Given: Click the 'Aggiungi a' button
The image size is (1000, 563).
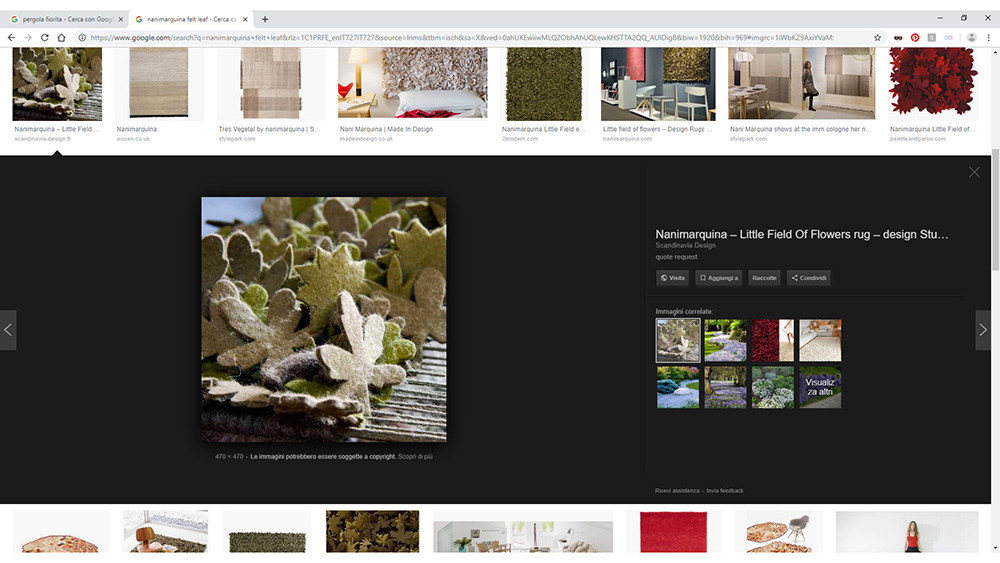Looking at the screenshot, I should click(x=719, y=278).
